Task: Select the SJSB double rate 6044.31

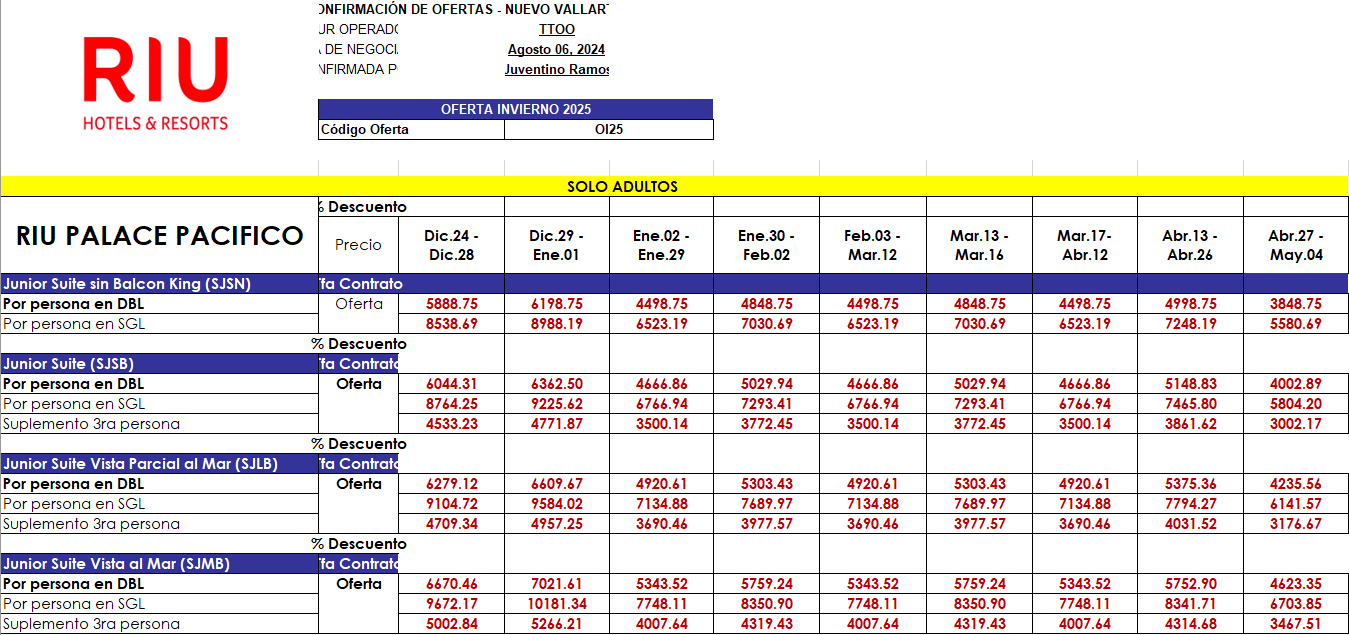Action: coord(451,384)
